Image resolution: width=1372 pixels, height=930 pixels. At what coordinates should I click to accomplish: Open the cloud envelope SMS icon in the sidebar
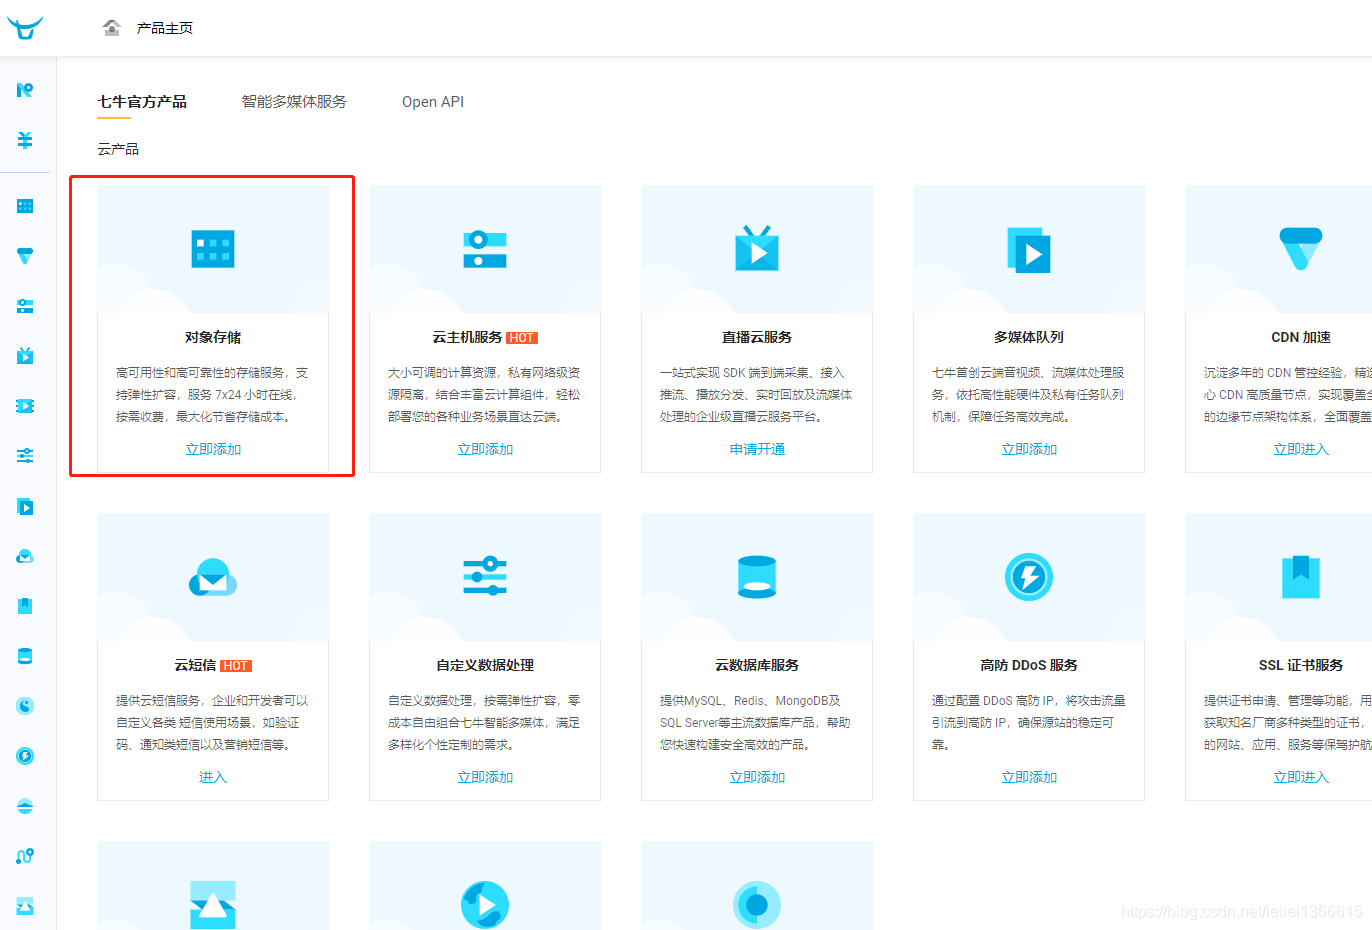(x=25, y=556)
